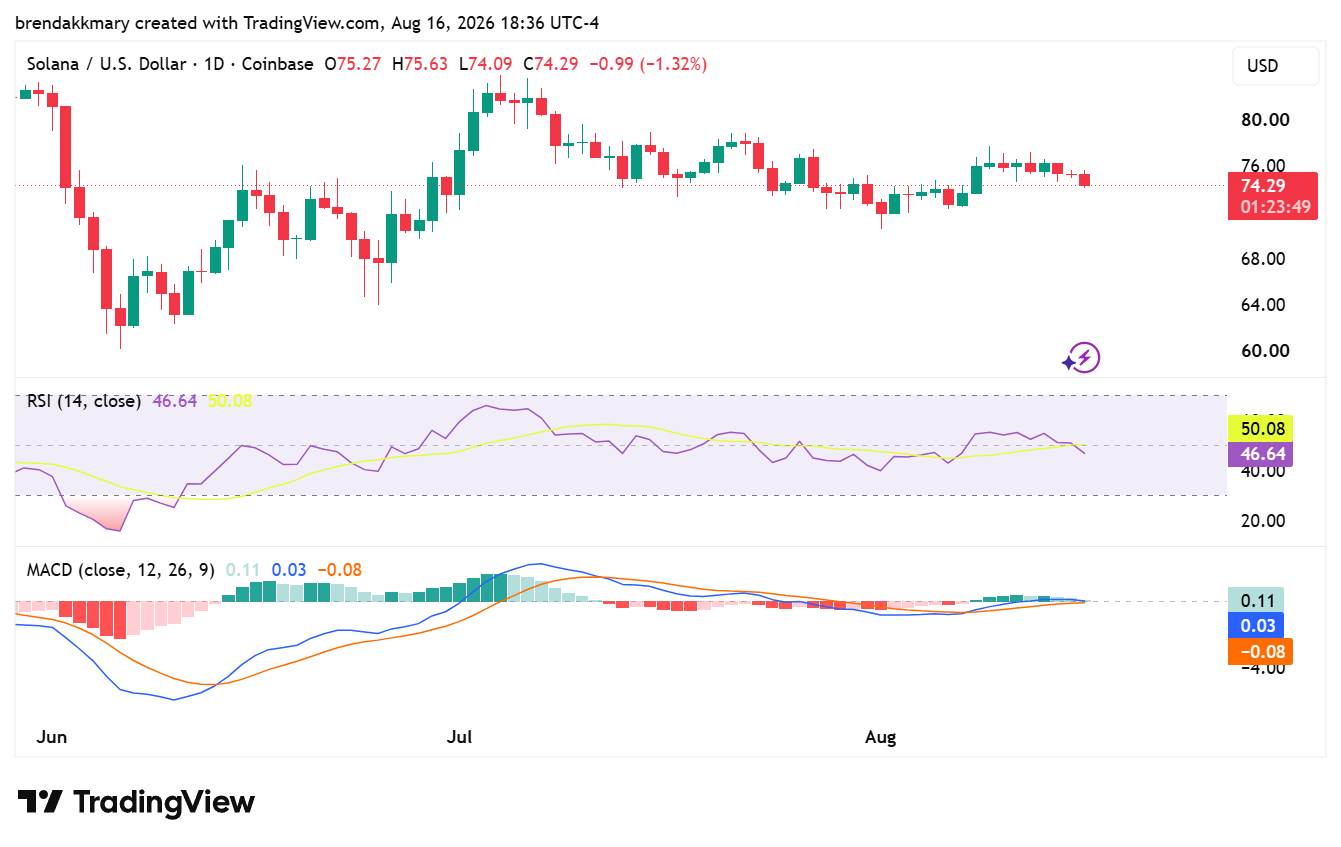The width and height of the screenshot is (1341, 847).
Task: Click the orange -0.08 signal line label
Action: pos(1260,652)
